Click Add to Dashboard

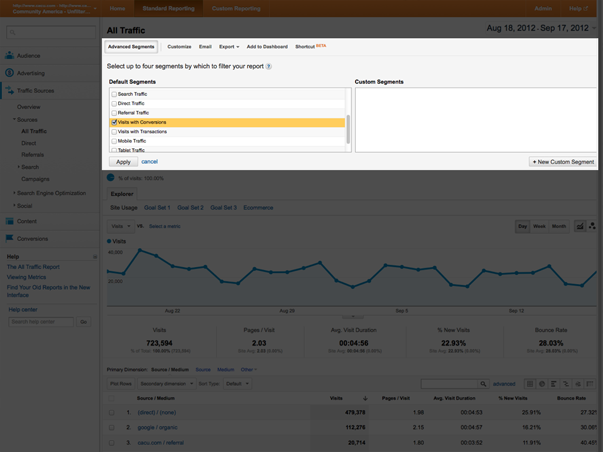pyautogui.click(x=267, y=47)
